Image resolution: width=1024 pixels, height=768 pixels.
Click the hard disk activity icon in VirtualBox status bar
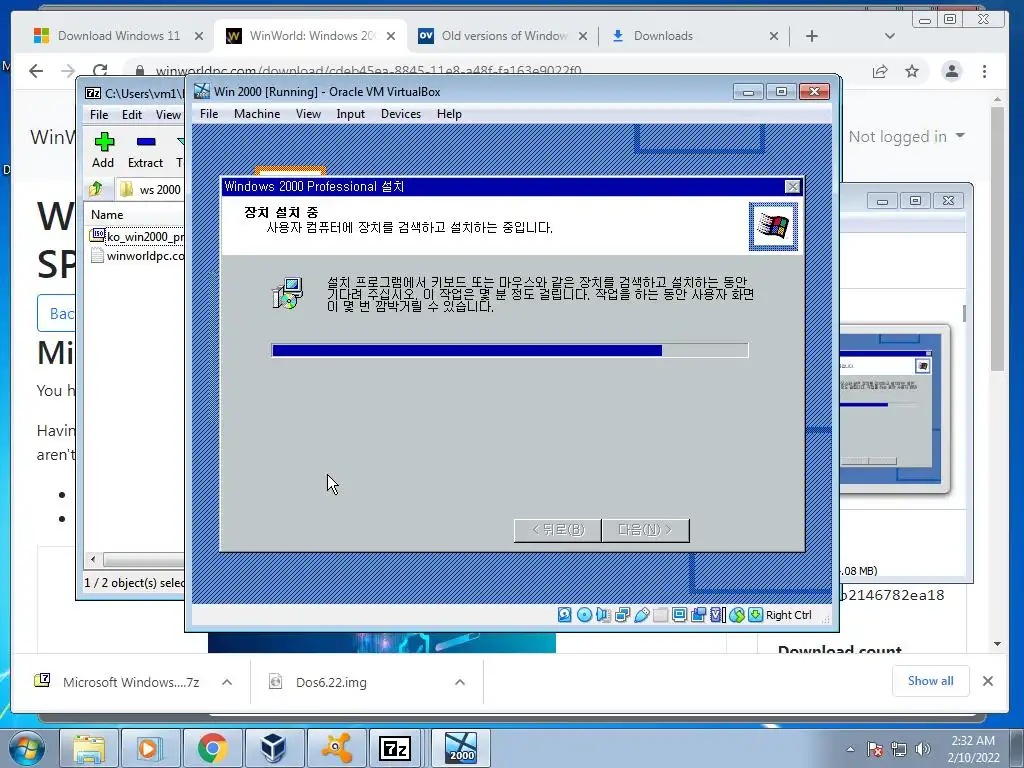565,615
